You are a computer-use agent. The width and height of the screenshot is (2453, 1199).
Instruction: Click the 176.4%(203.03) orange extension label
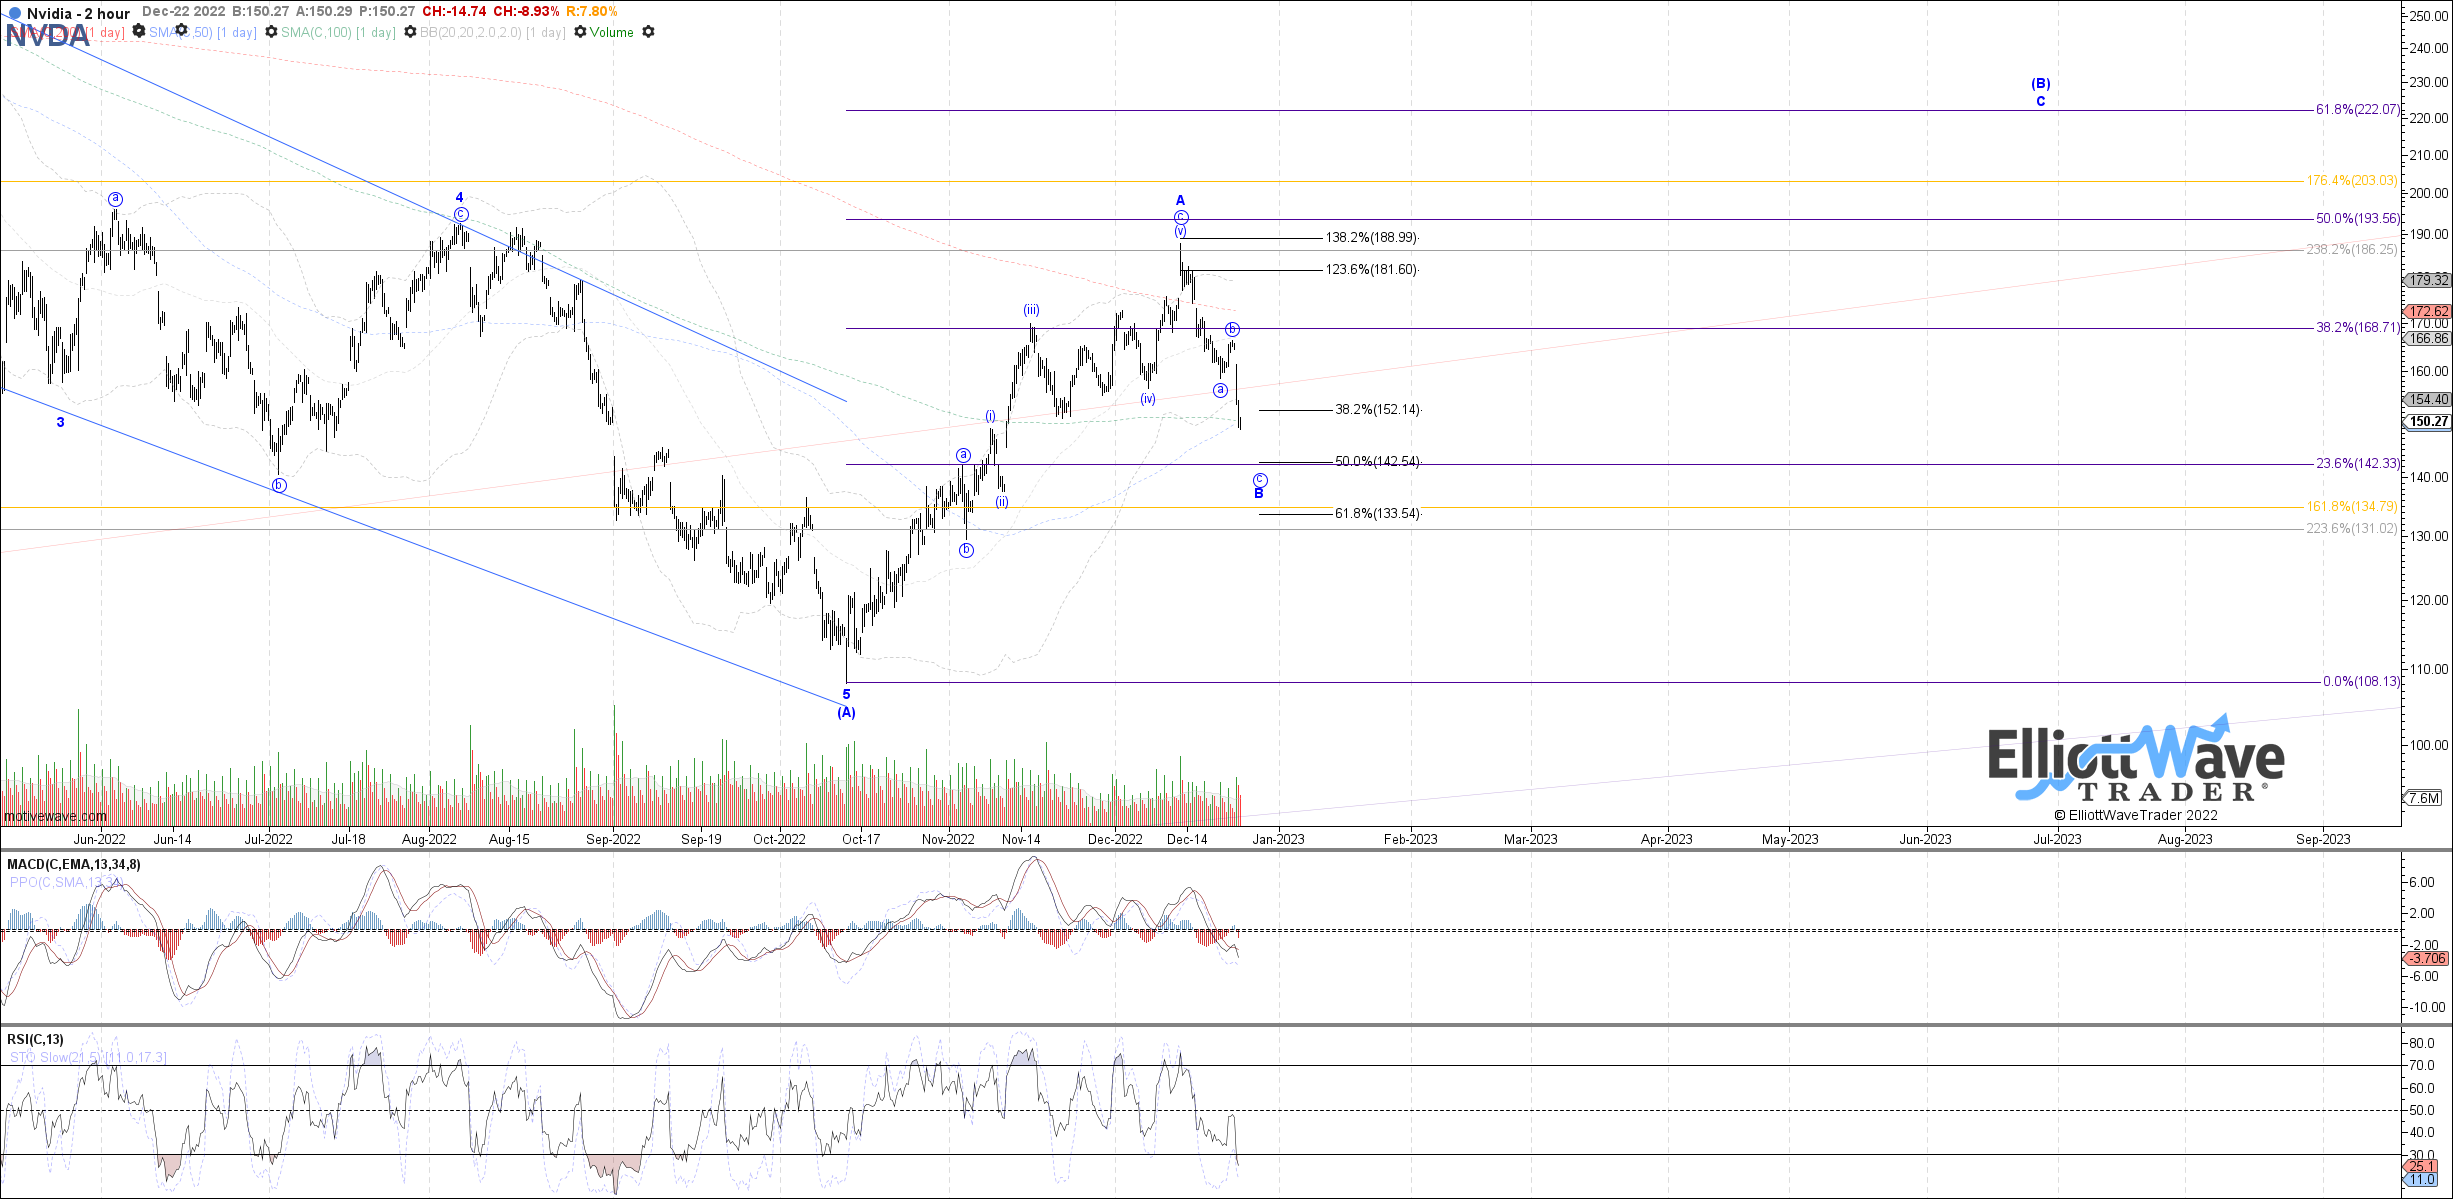tap(2352, 181)
